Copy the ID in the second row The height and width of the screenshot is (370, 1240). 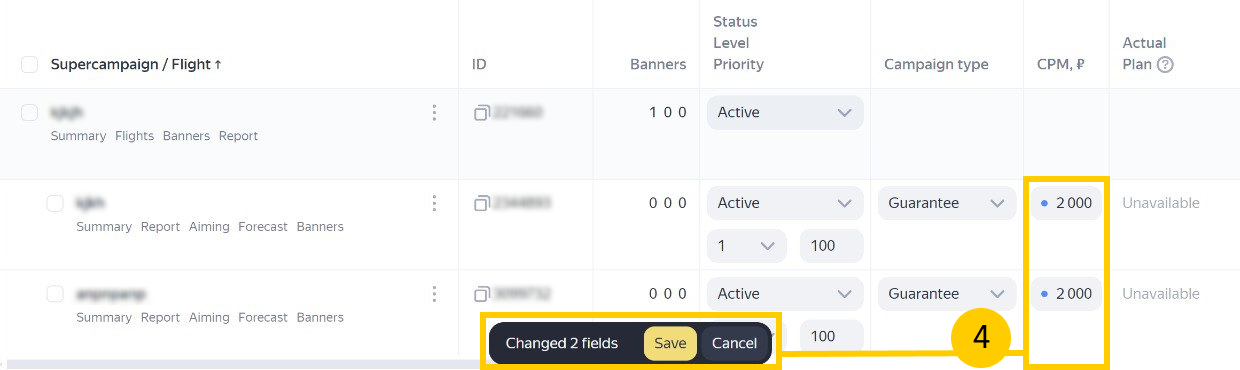[x=481, y=203]
